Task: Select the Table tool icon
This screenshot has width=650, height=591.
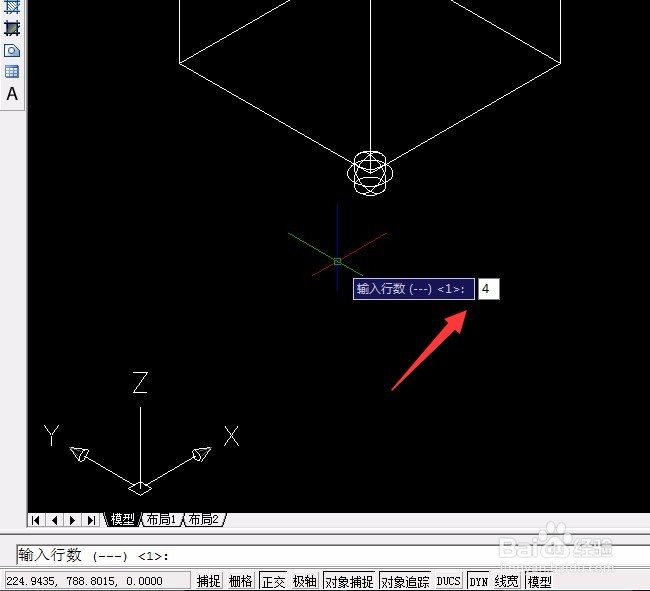Action: 12,72
